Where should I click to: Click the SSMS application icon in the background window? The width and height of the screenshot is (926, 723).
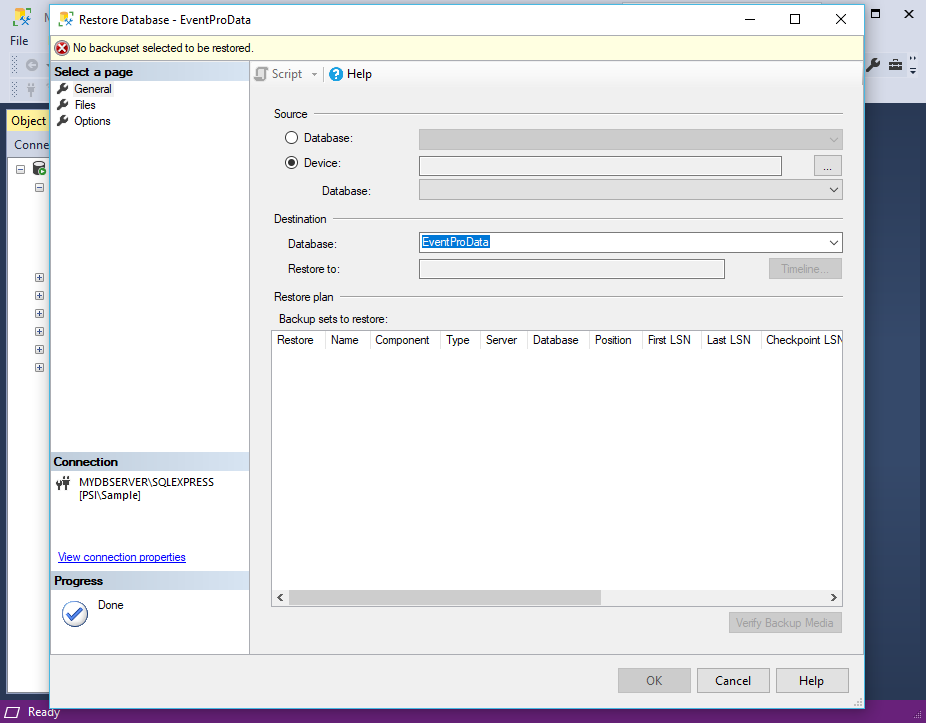22,18
